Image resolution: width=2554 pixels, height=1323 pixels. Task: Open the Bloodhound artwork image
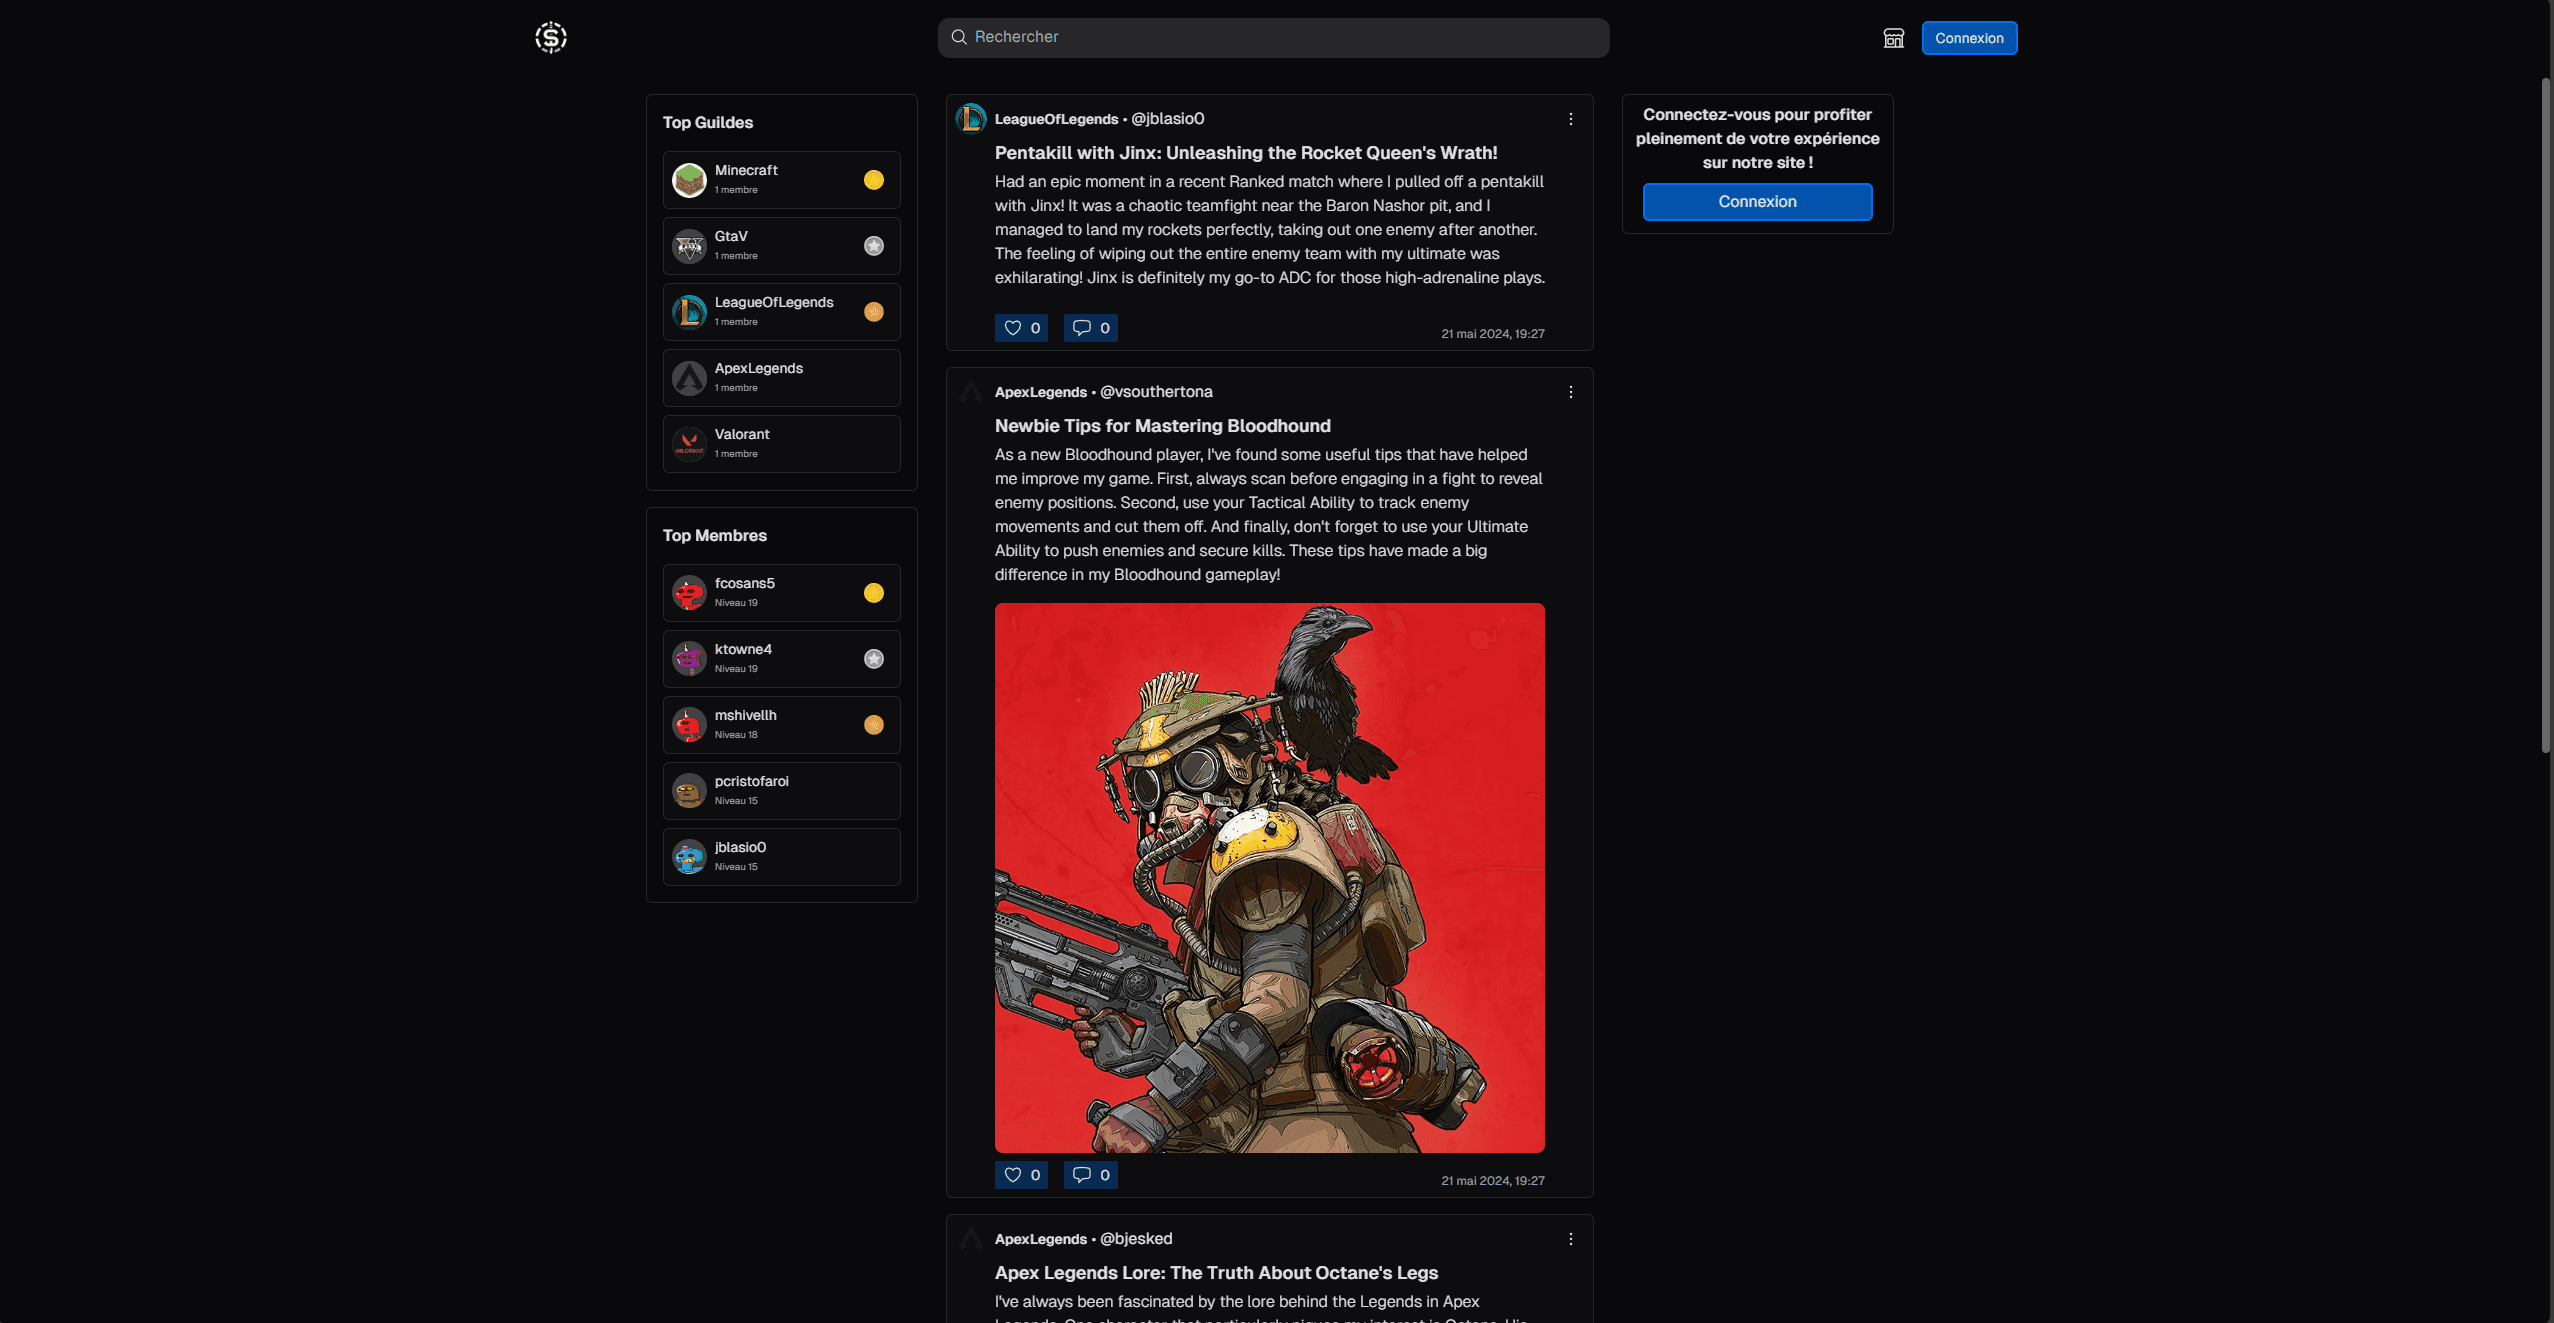pyautogui.click(x=1269, y=877)
